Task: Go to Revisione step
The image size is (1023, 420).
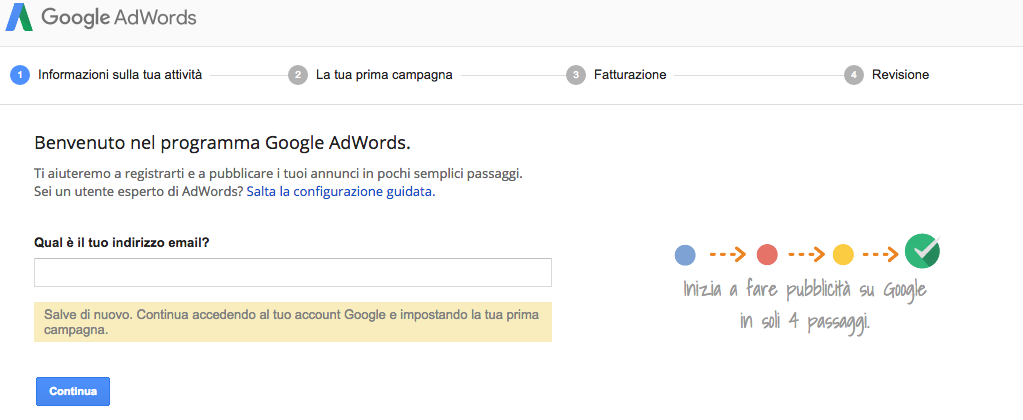Action: click(x=900, y=75)
